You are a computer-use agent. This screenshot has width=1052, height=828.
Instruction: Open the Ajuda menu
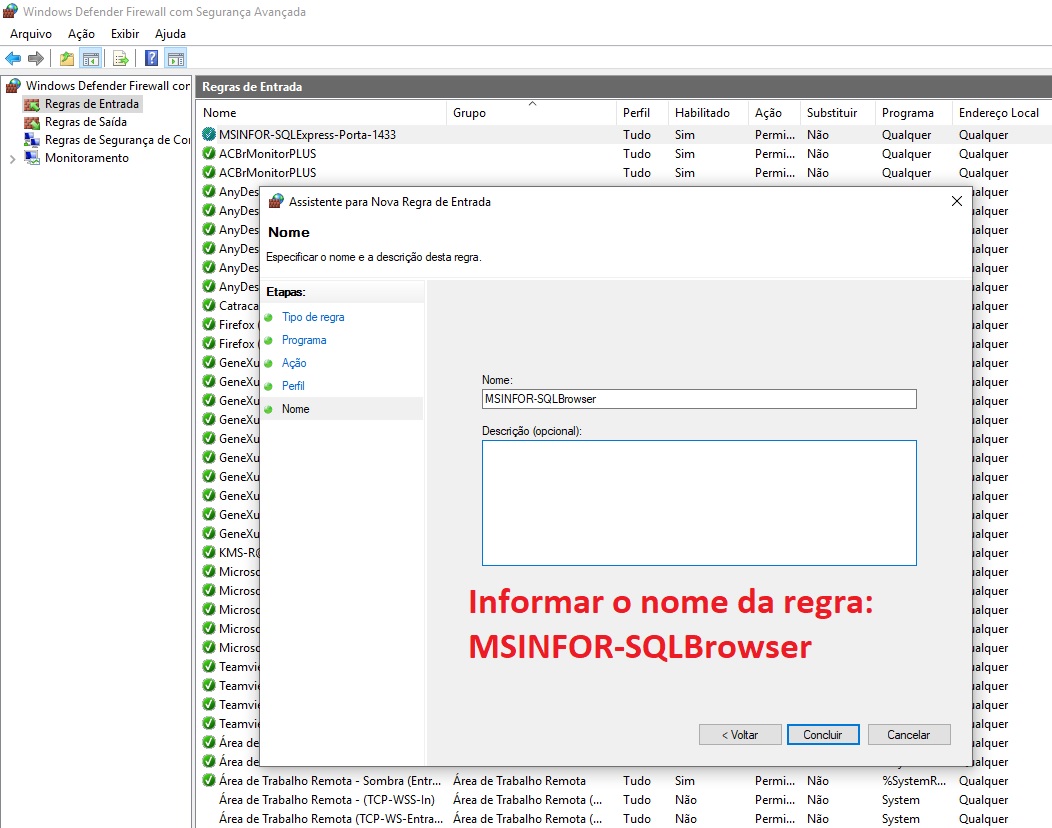point(170,34)
